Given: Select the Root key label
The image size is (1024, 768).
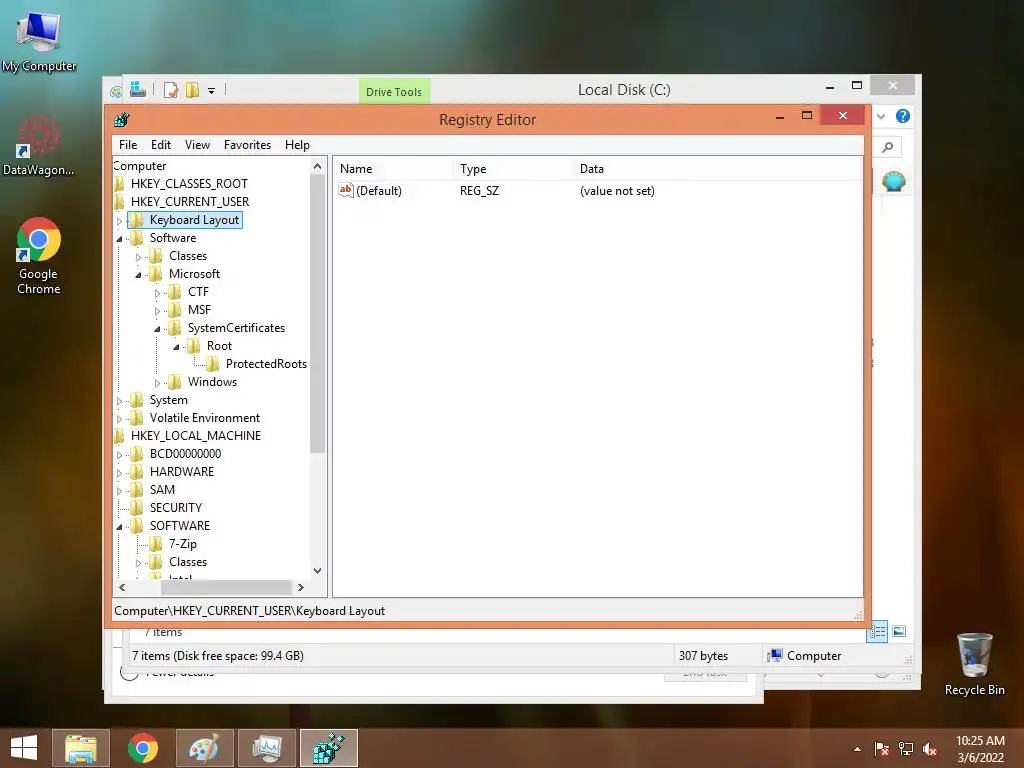Looking at the screenshot, I should pyautogui.click(x=219, y=345).
